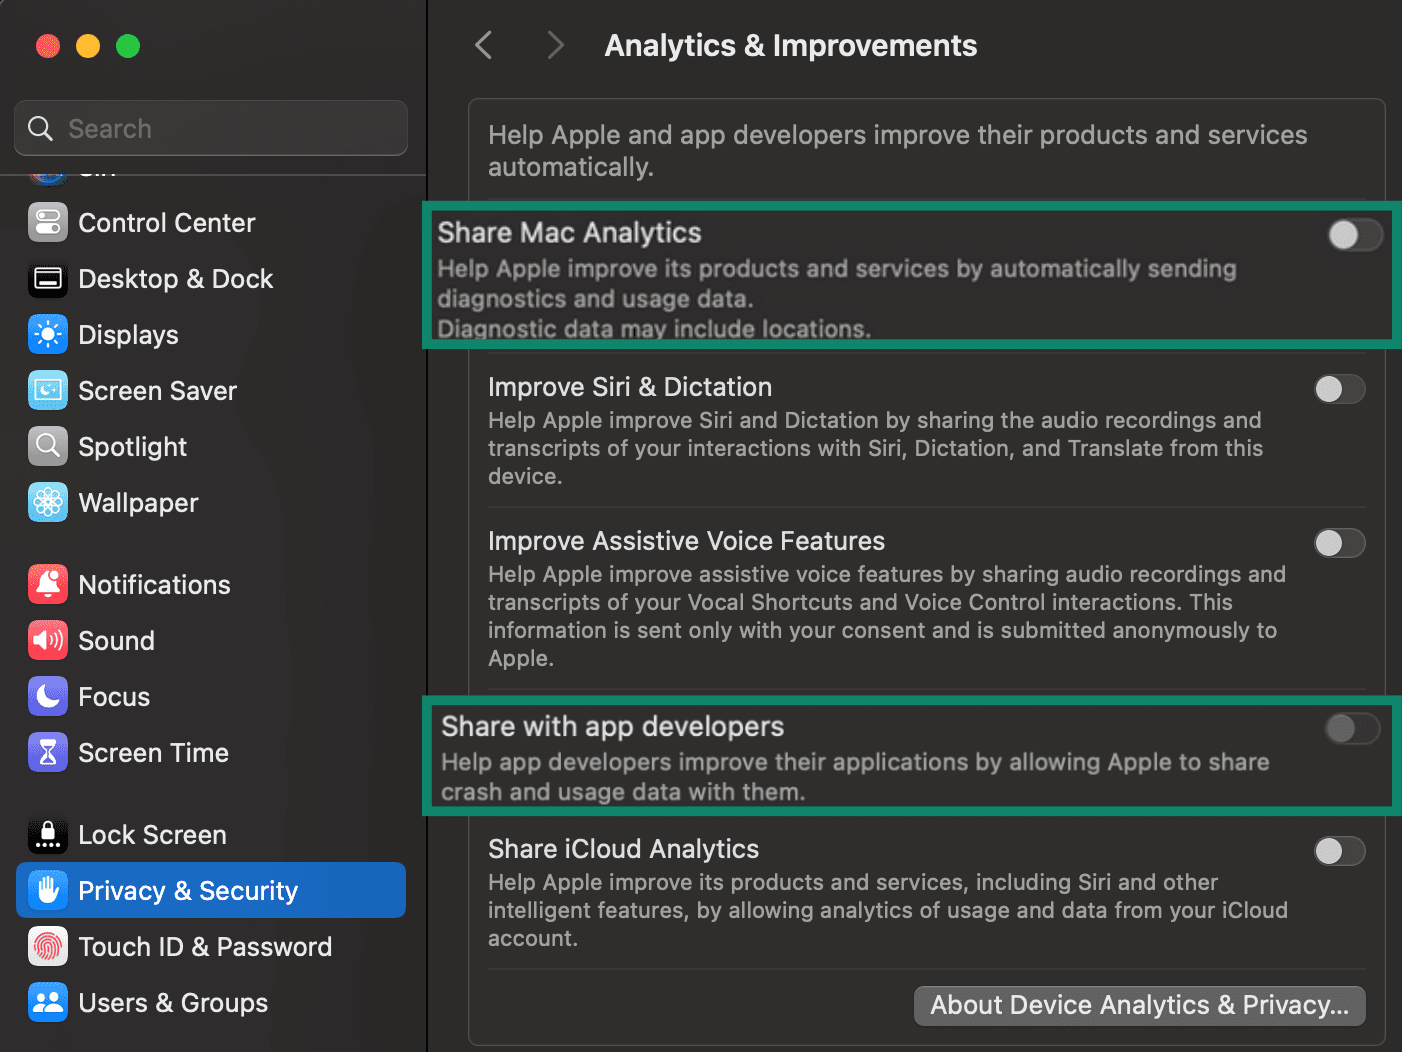Click the Screen Saver sidebar icon
This screenshot has height=1052, width=1402.
pos(47,390)
